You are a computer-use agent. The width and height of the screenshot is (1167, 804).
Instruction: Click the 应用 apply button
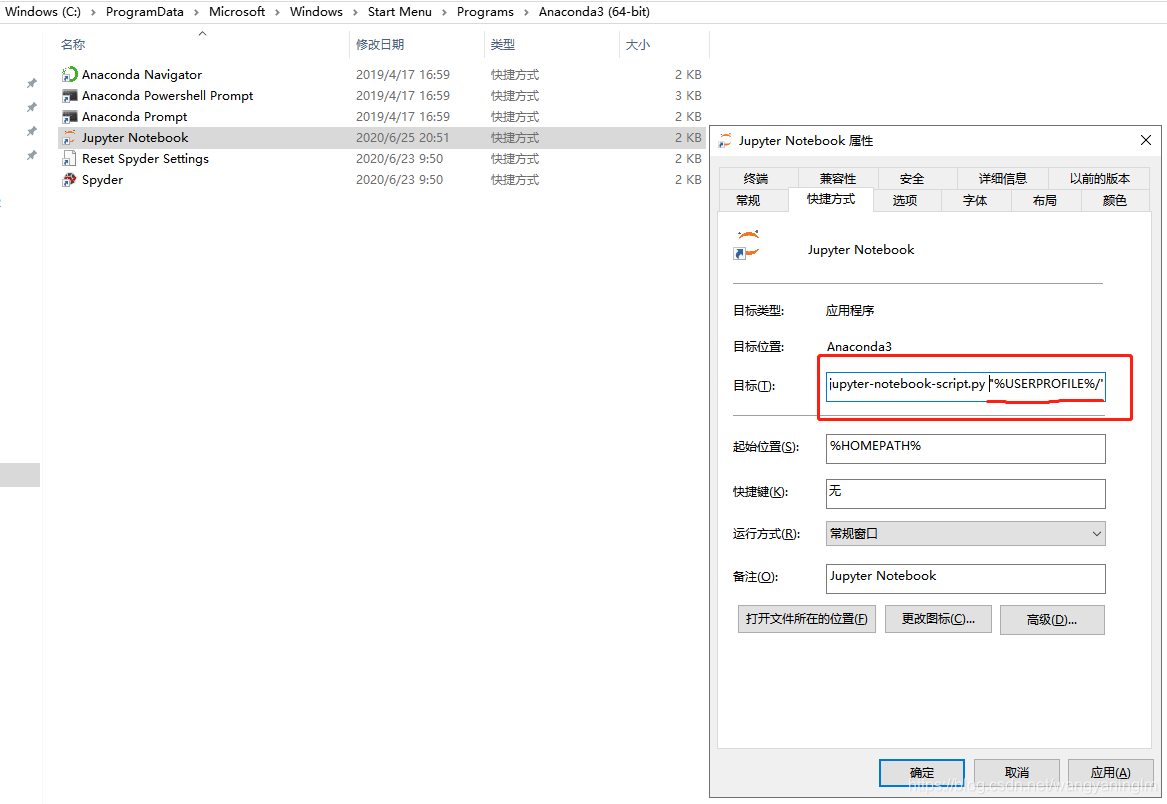tap(1110, 773)
